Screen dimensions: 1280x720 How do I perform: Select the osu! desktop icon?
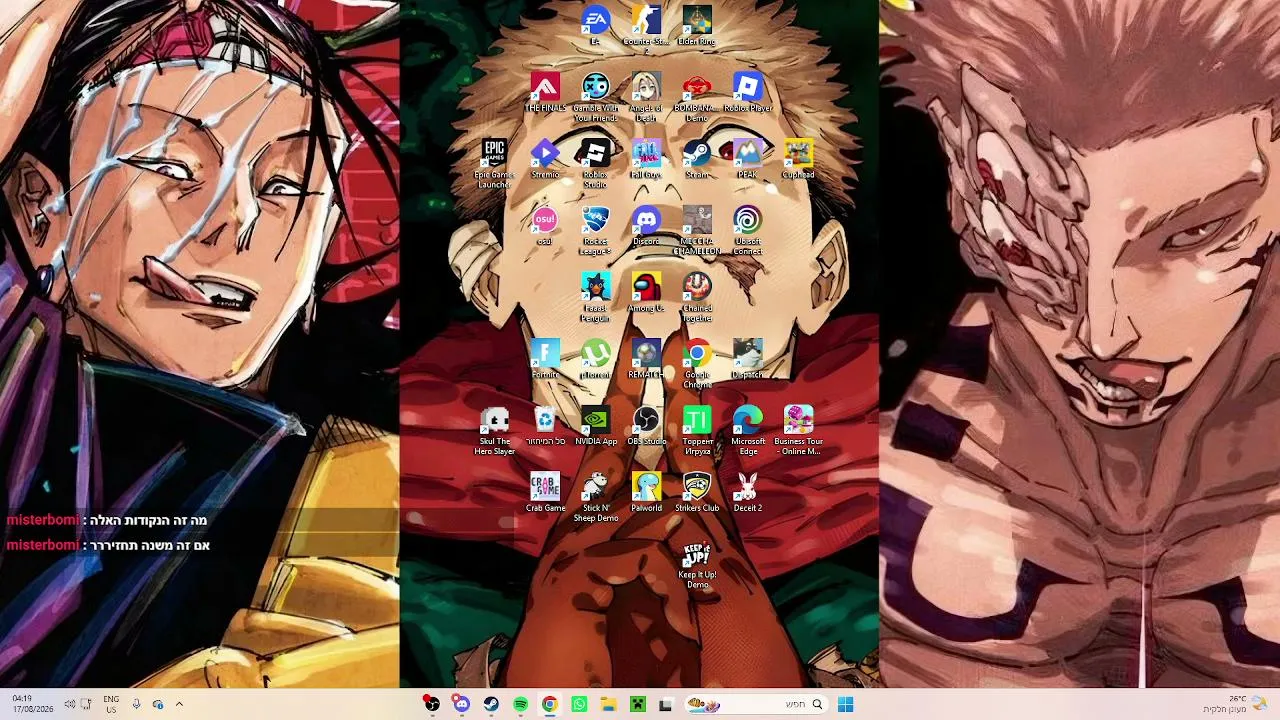click(x=545, y=226)
